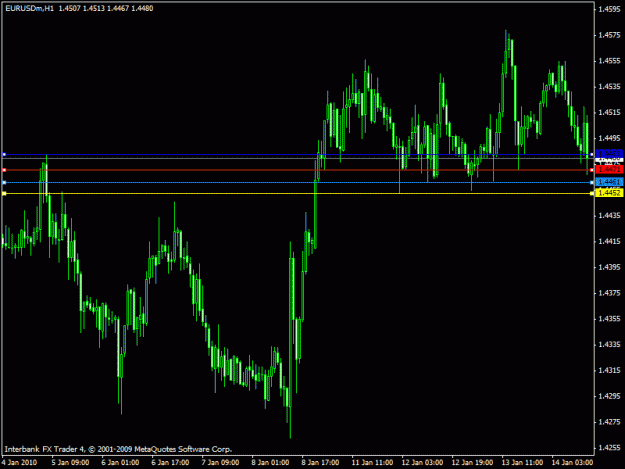Image resolution: width=625 pixels, height=469 pixels.
Task: Select the light blue line's right-end handle
Action: pyautogui.click(x=592, y=182)
